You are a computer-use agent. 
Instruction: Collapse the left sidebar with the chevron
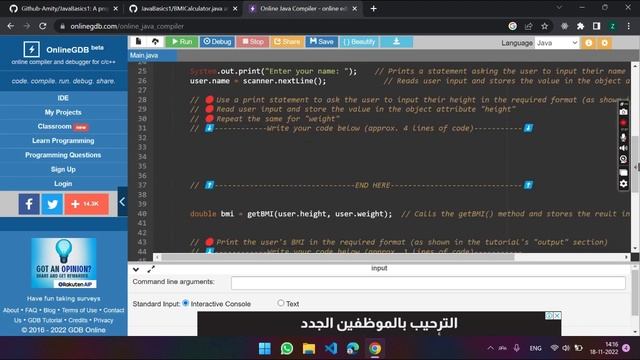(x=122, y=202)
